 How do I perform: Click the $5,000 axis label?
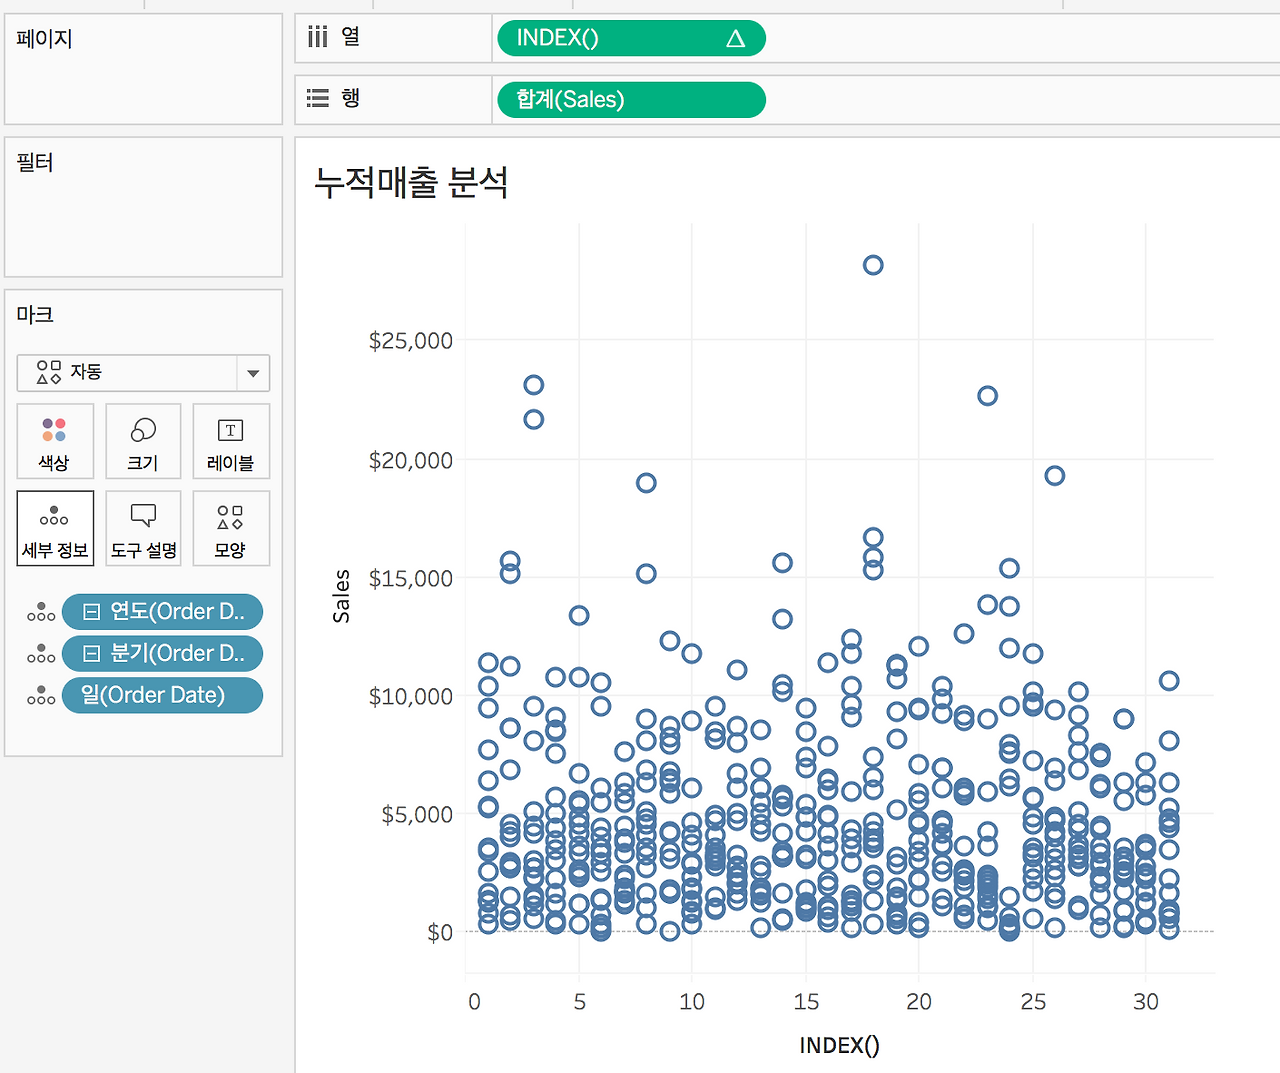pos(417,815)
